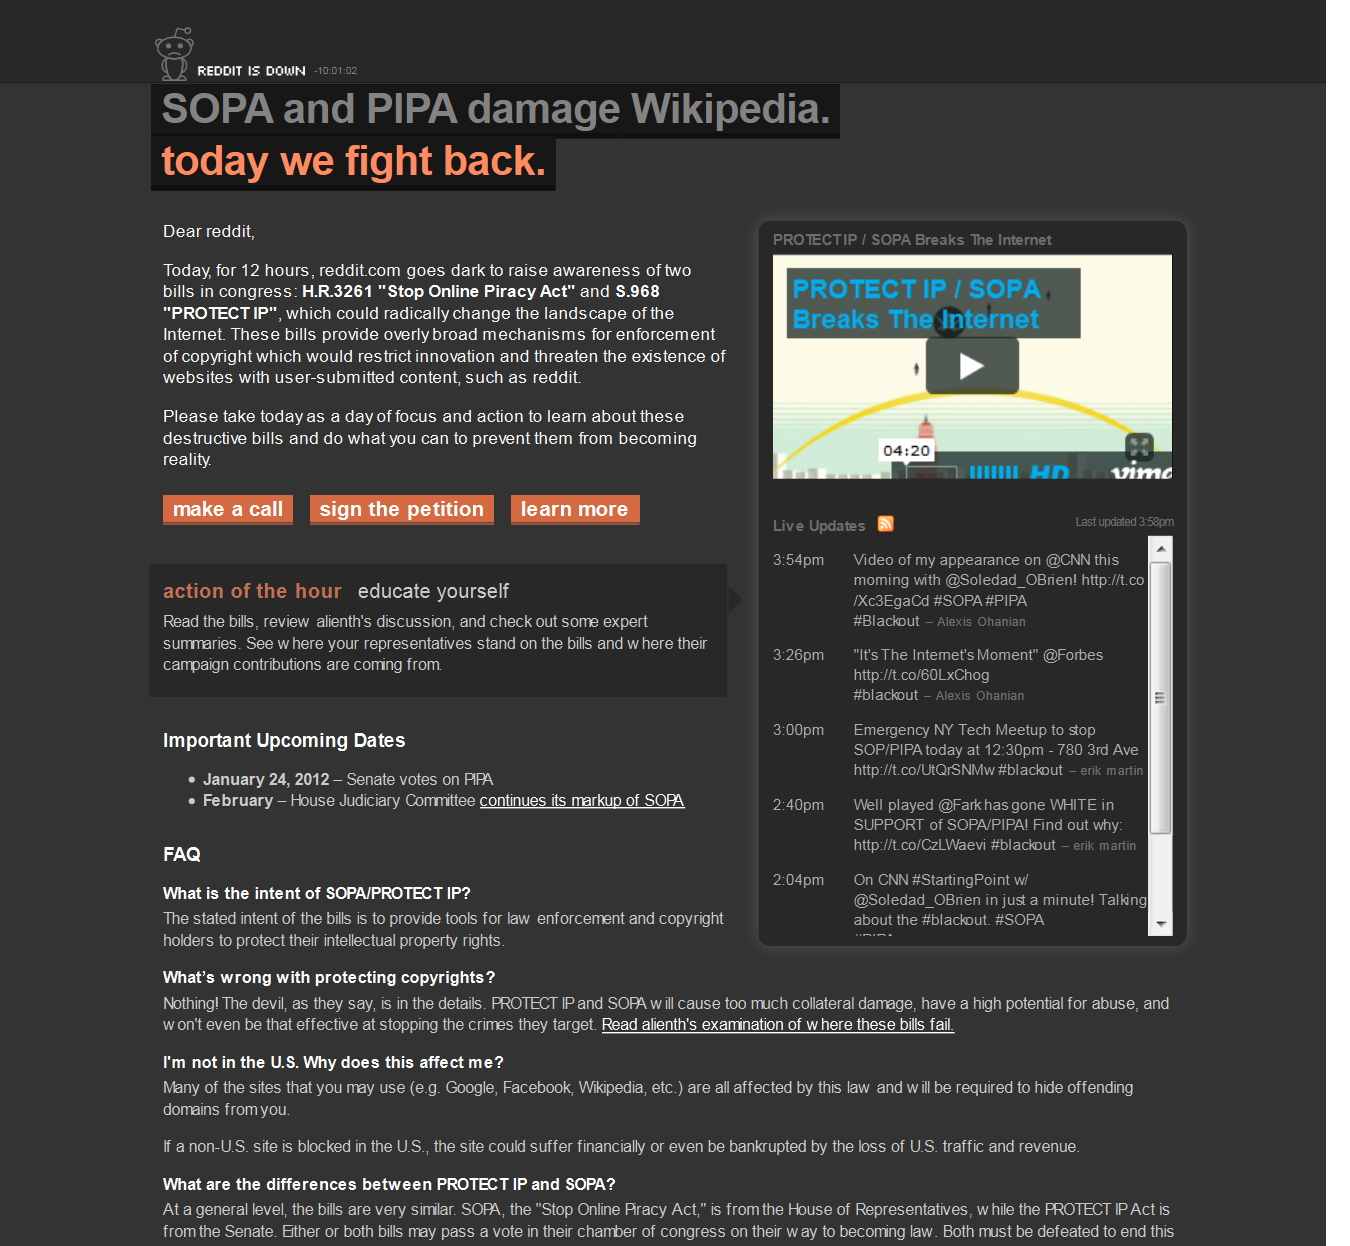Screen dimensions: 1350x1246
Task: Open the Live Updates RSS feed icon
Action: pyautogui.click(x=885, y=524)
